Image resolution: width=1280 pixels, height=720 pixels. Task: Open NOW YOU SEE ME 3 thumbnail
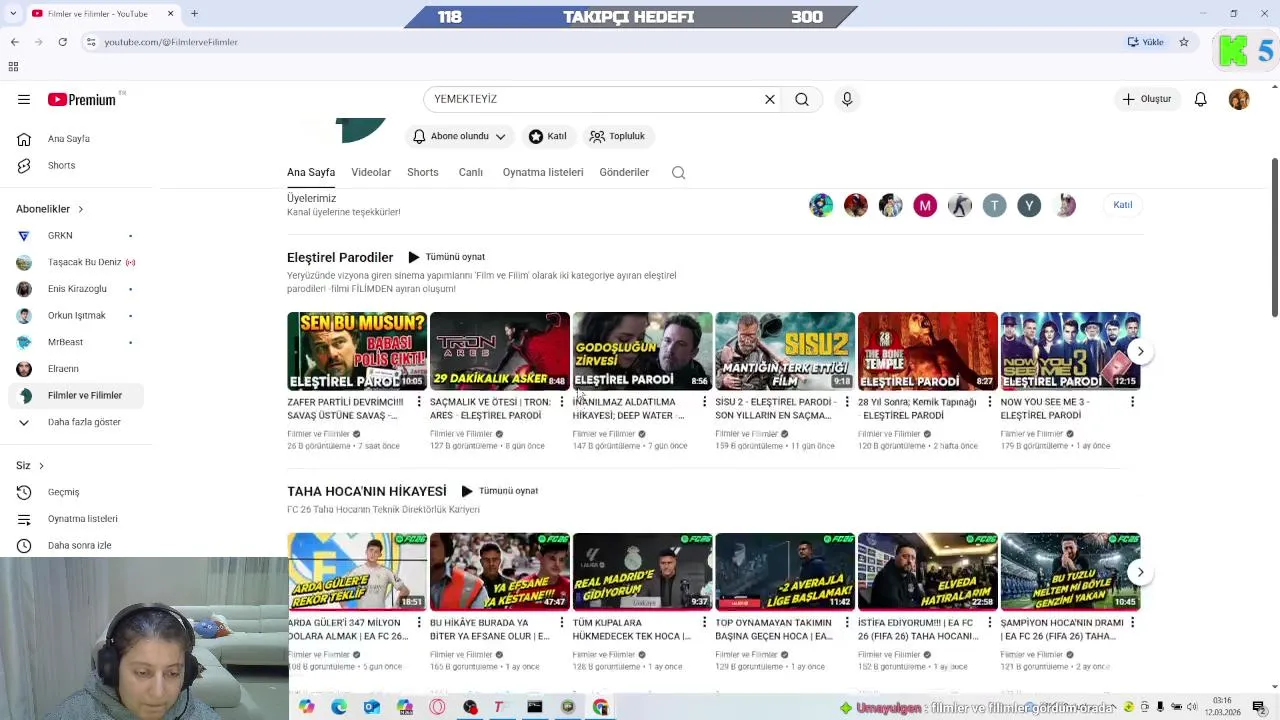1070,351
